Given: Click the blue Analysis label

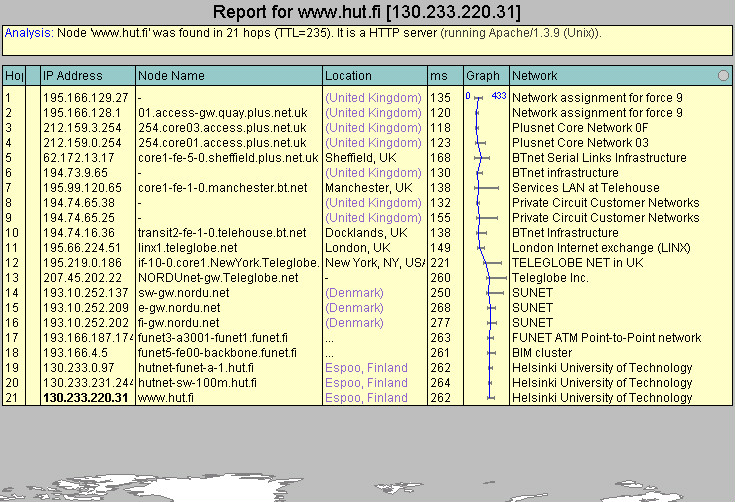Looking at the screenshot, I should 29,33.
